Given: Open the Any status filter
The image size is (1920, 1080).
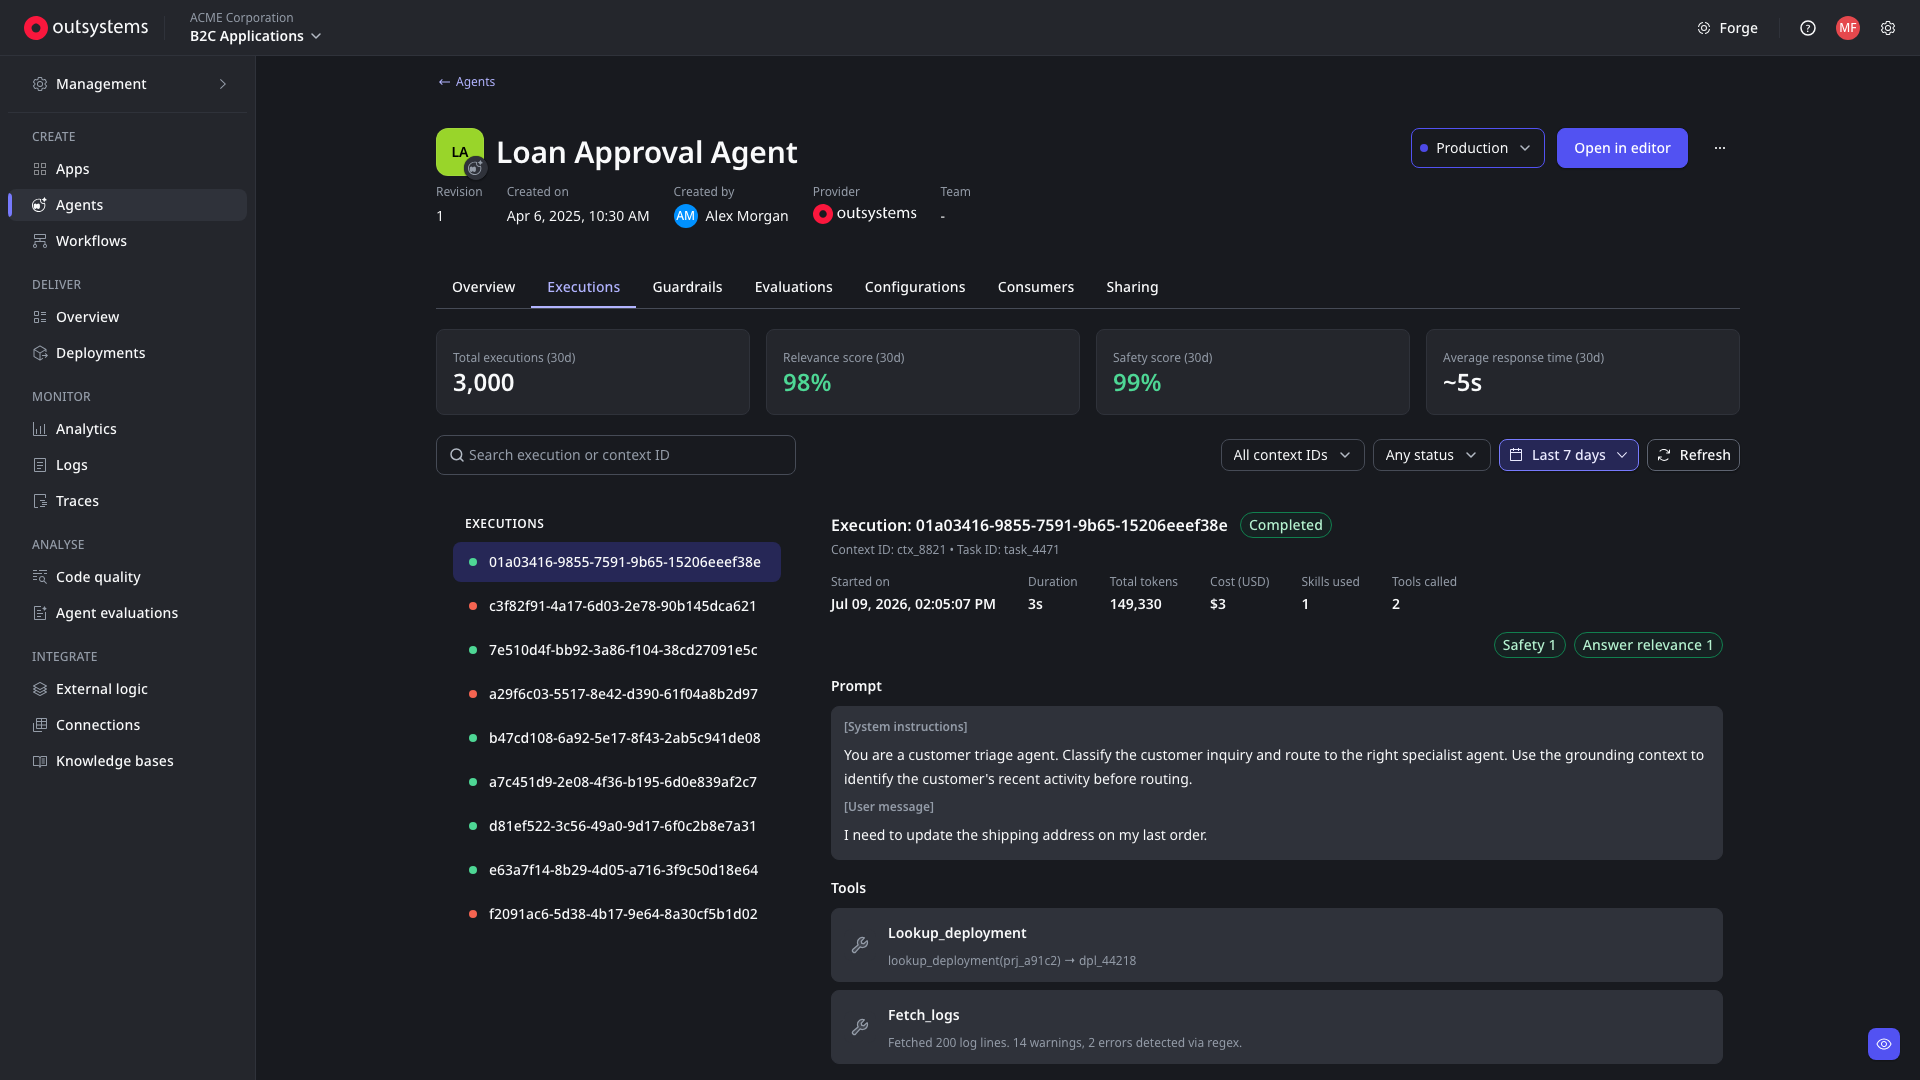Looking at the screenshot, I should click(x=1431, y=455).
